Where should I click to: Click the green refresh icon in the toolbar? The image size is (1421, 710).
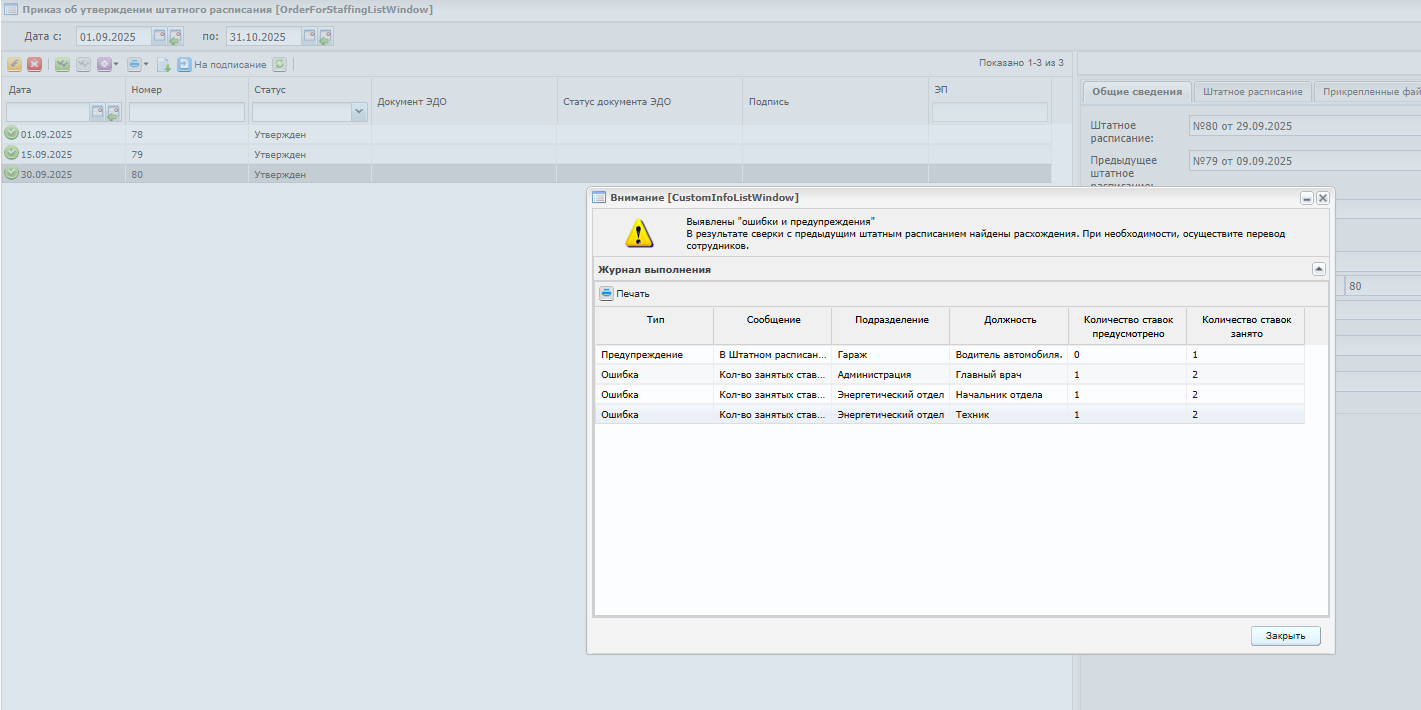point(280,64)
